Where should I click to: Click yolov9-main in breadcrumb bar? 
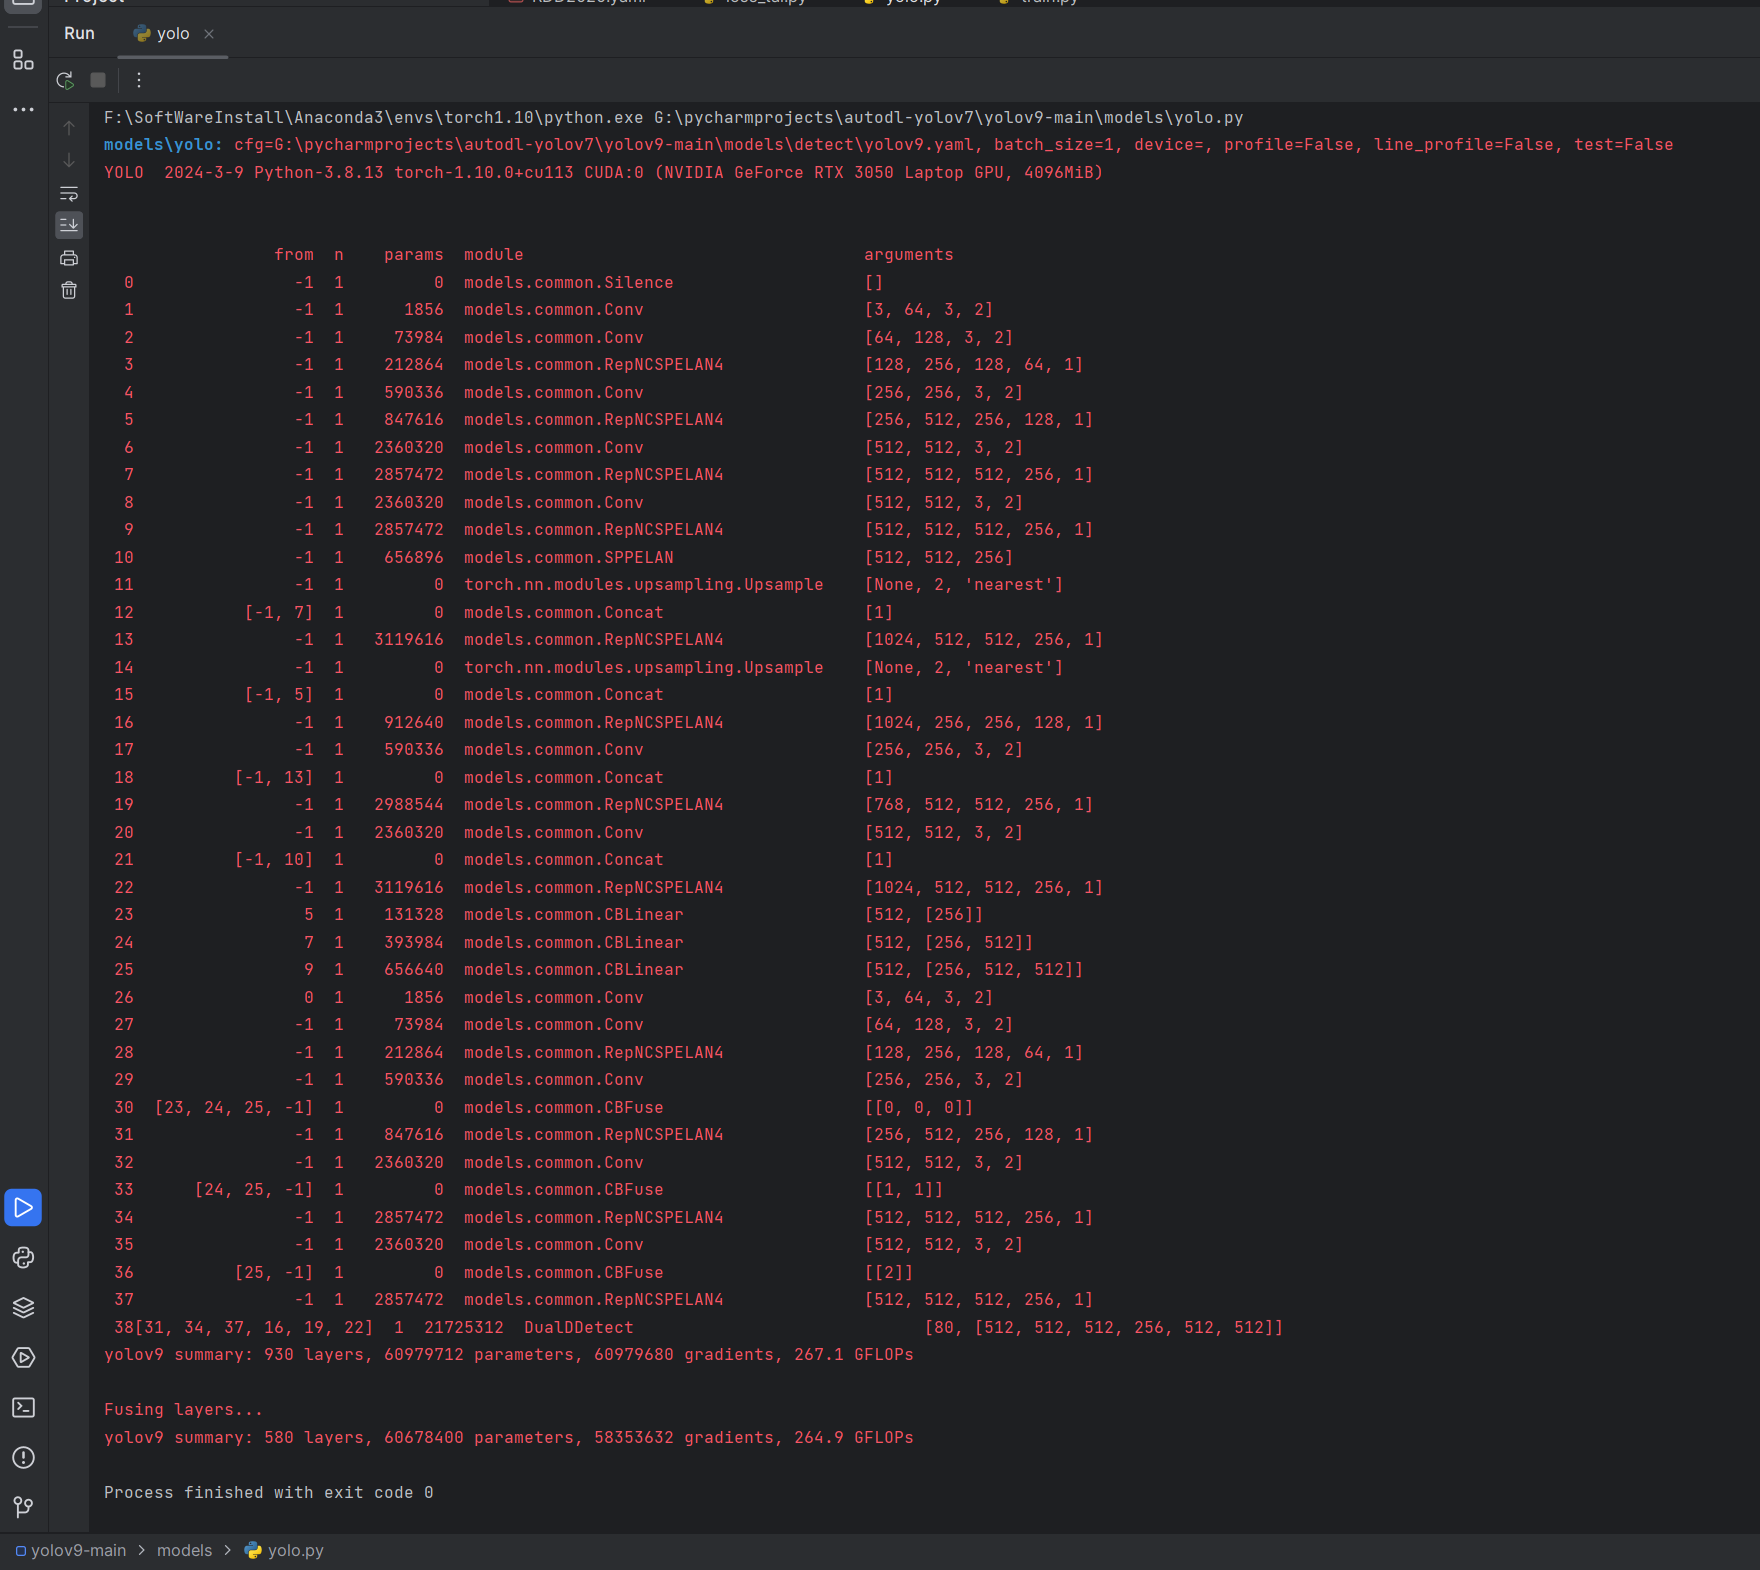click(71, 1550)
